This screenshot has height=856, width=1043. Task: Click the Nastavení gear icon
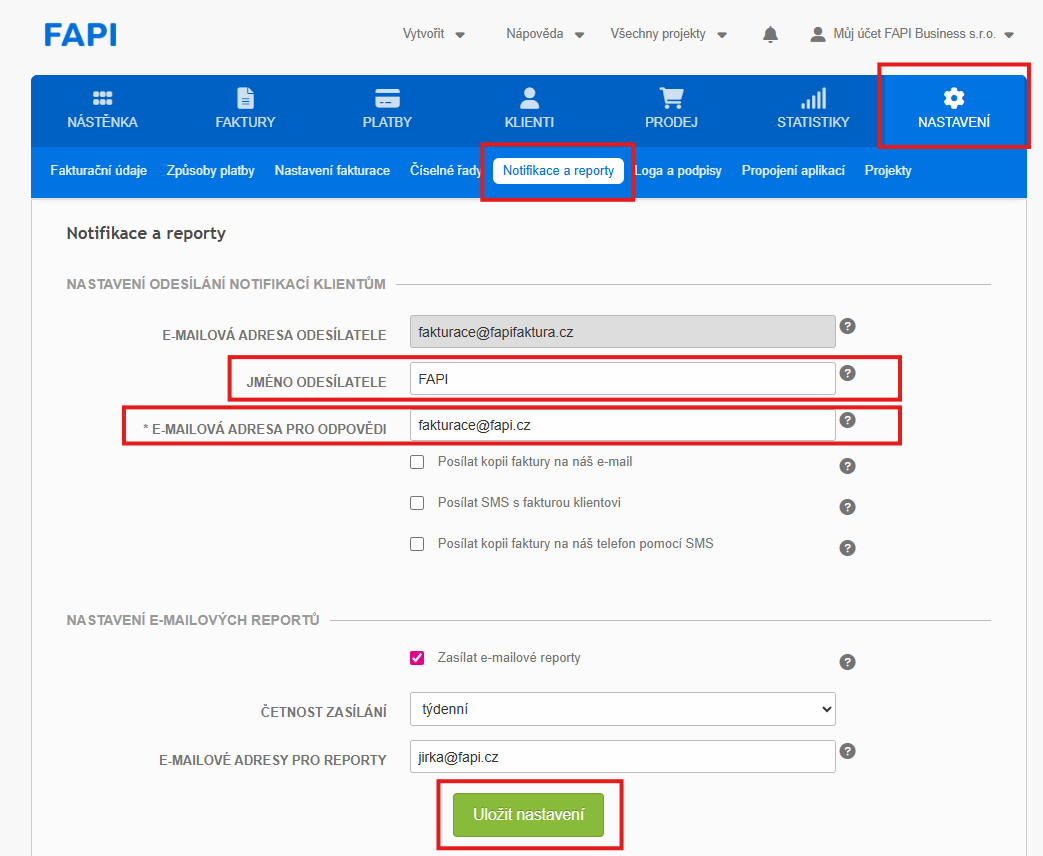coord(954,98)
